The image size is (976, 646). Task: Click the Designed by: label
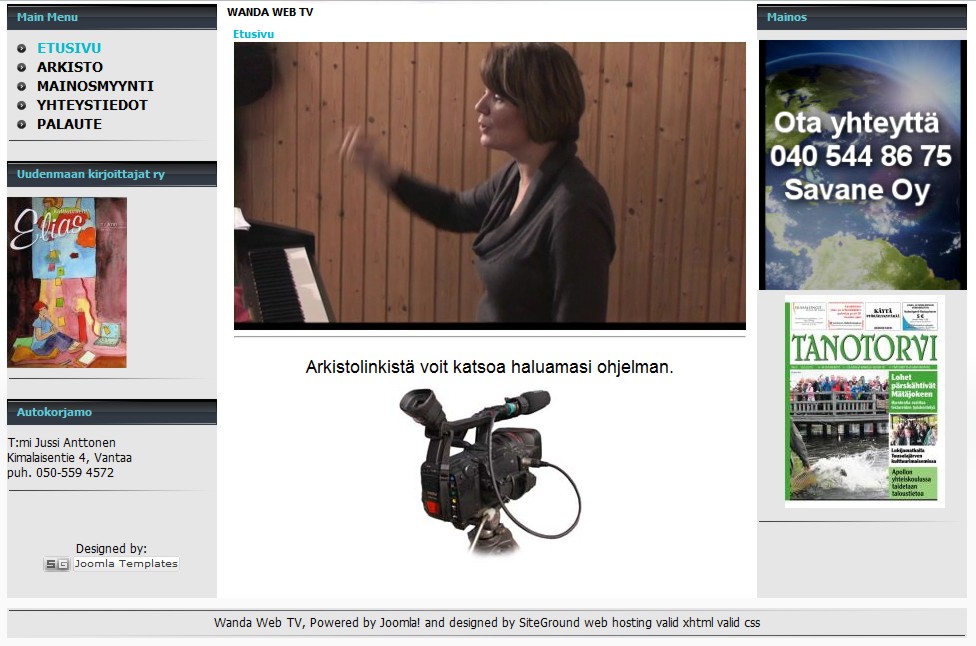click(111, 548)
